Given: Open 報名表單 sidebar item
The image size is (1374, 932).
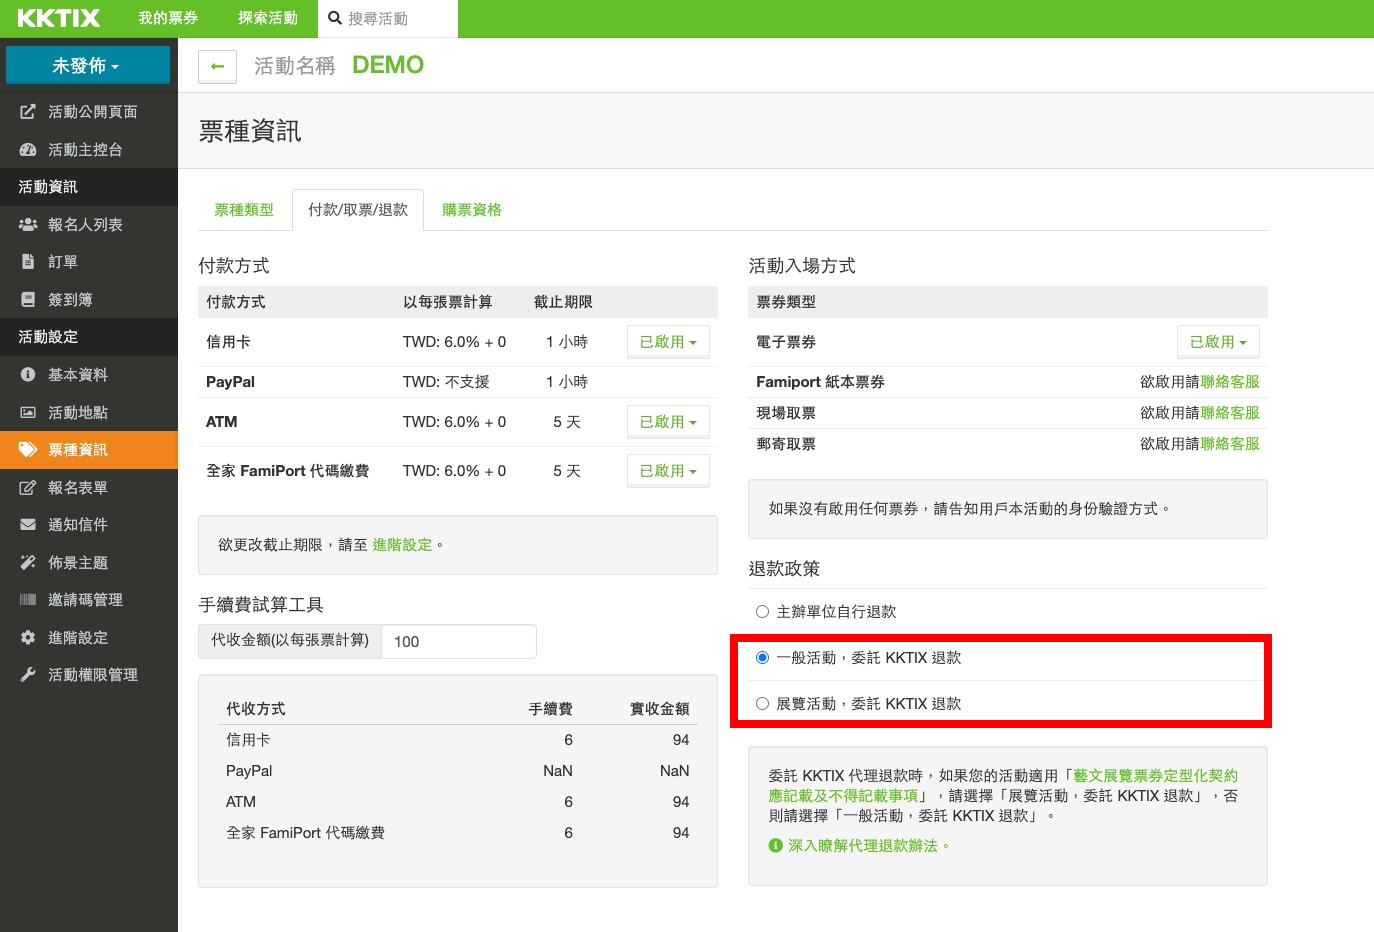Looking at the screenshot, I should click(89, 488).
